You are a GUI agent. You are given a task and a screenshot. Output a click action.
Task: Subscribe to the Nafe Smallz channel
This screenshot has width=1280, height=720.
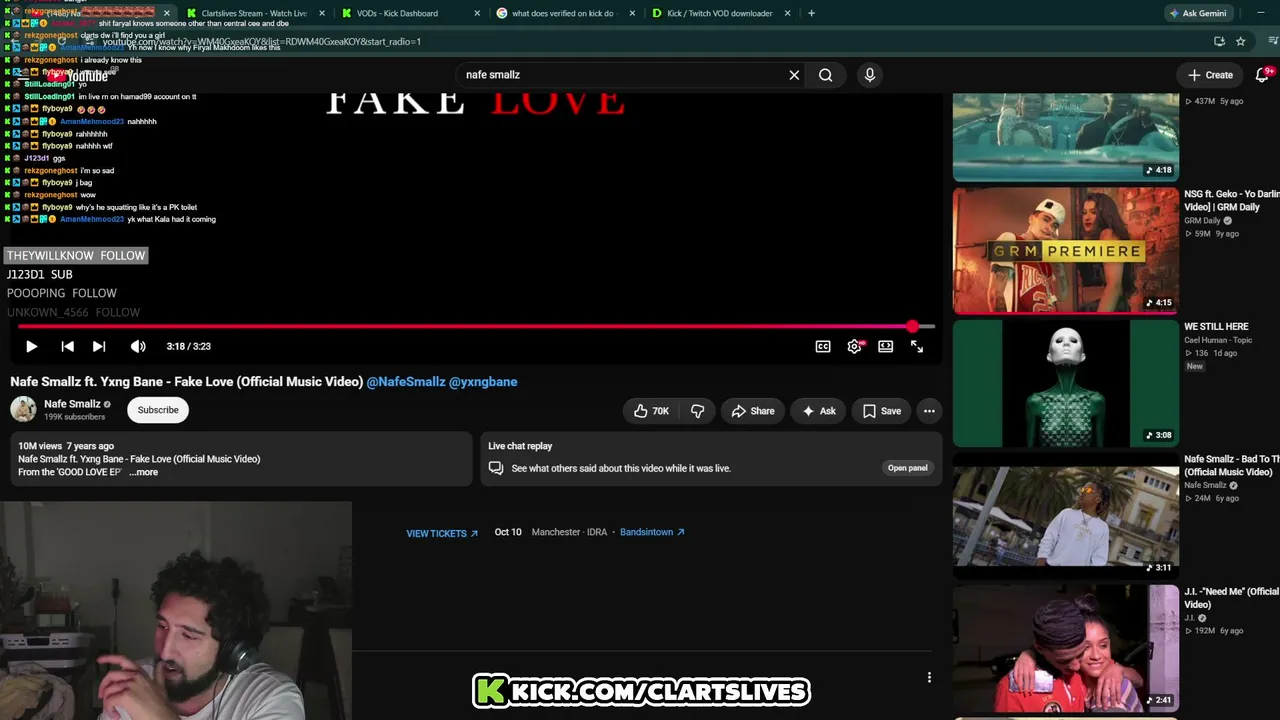[158, 410]
